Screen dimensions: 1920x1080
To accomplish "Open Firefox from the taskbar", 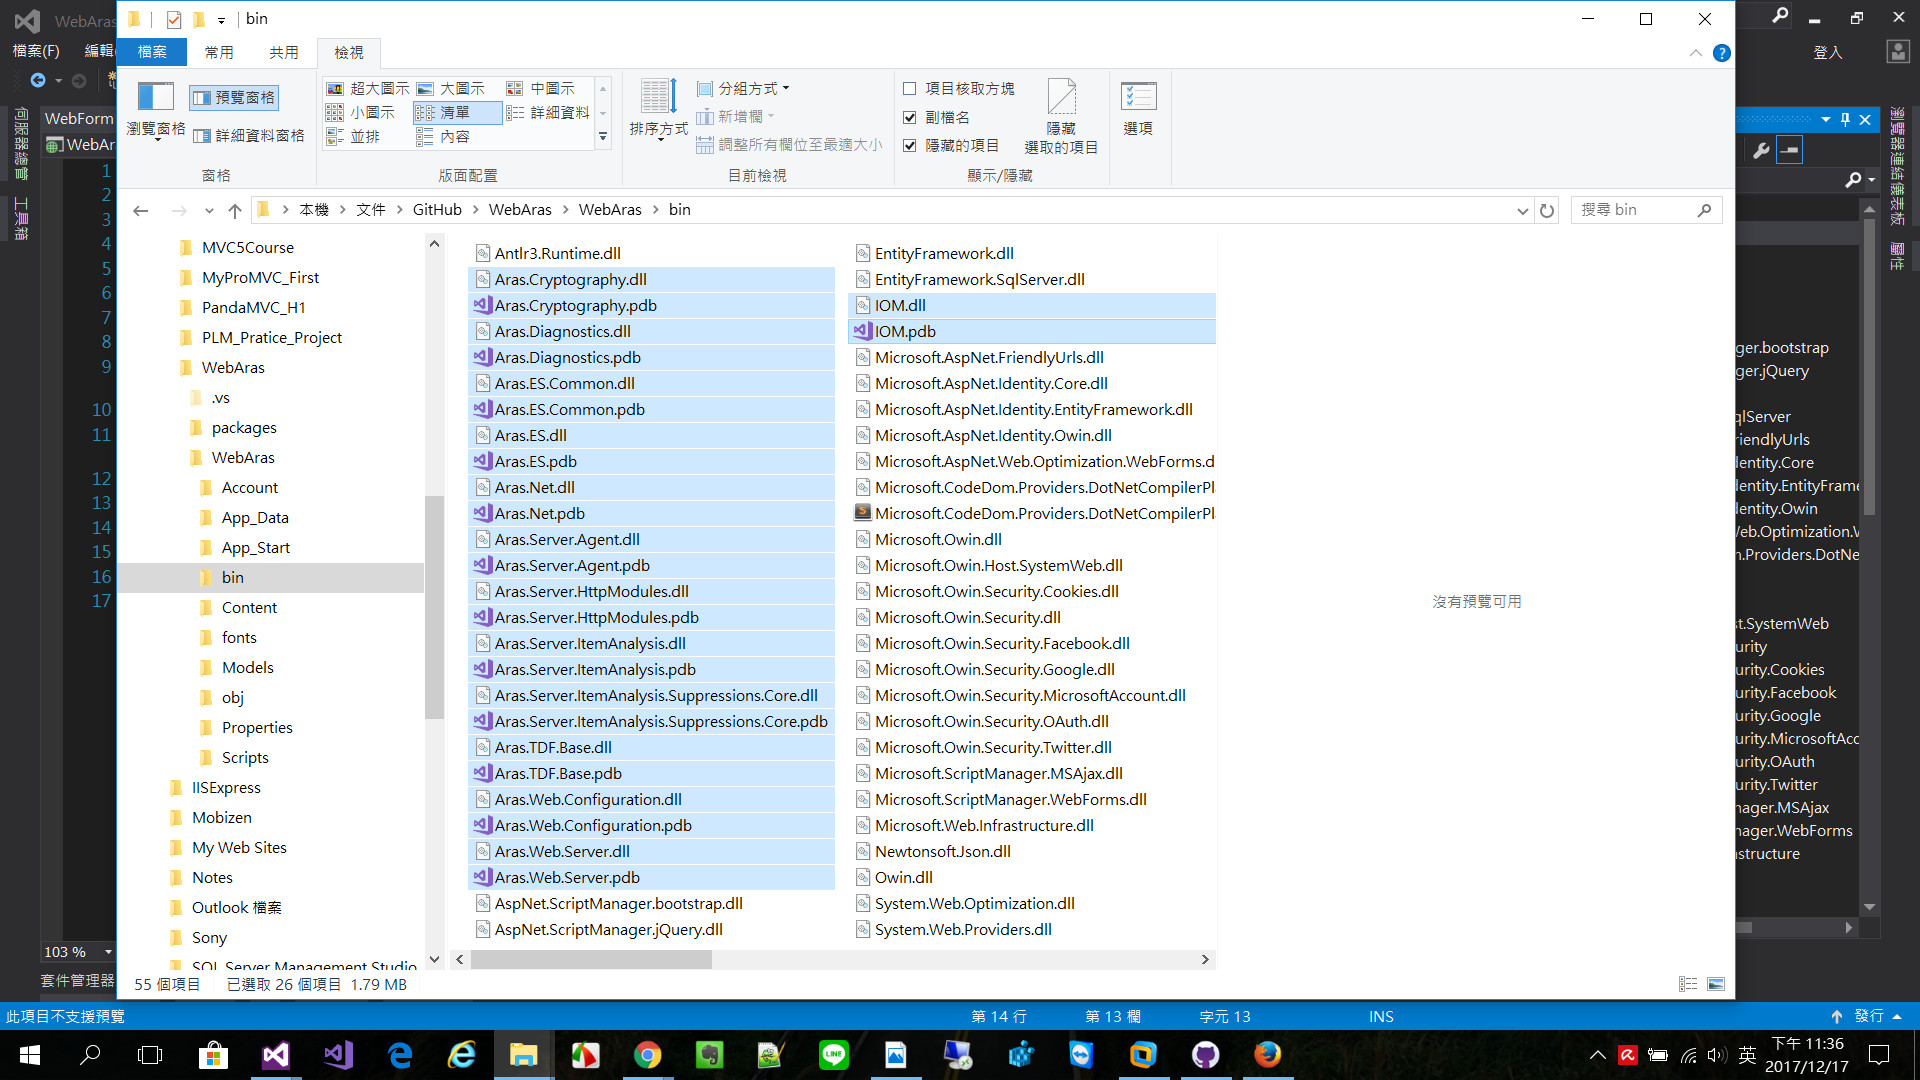I will [1267, 1055].
